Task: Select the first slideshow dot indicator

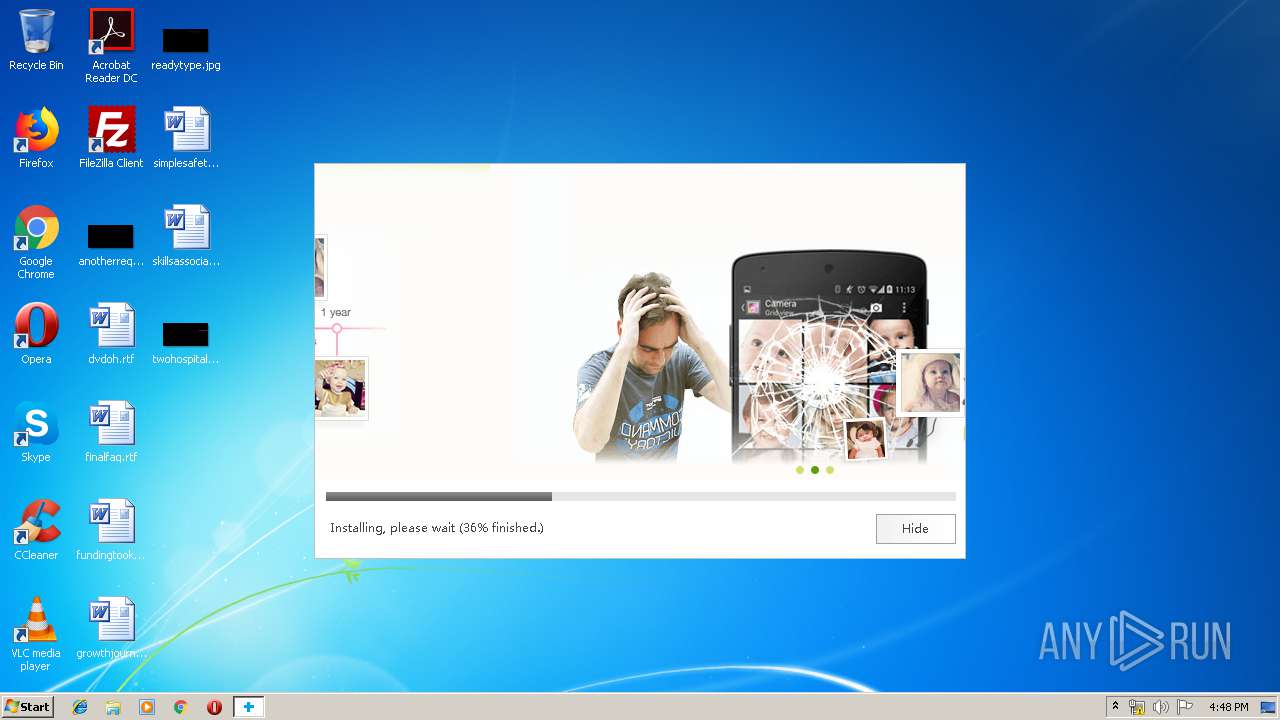Action: click(x=800, y=470)
